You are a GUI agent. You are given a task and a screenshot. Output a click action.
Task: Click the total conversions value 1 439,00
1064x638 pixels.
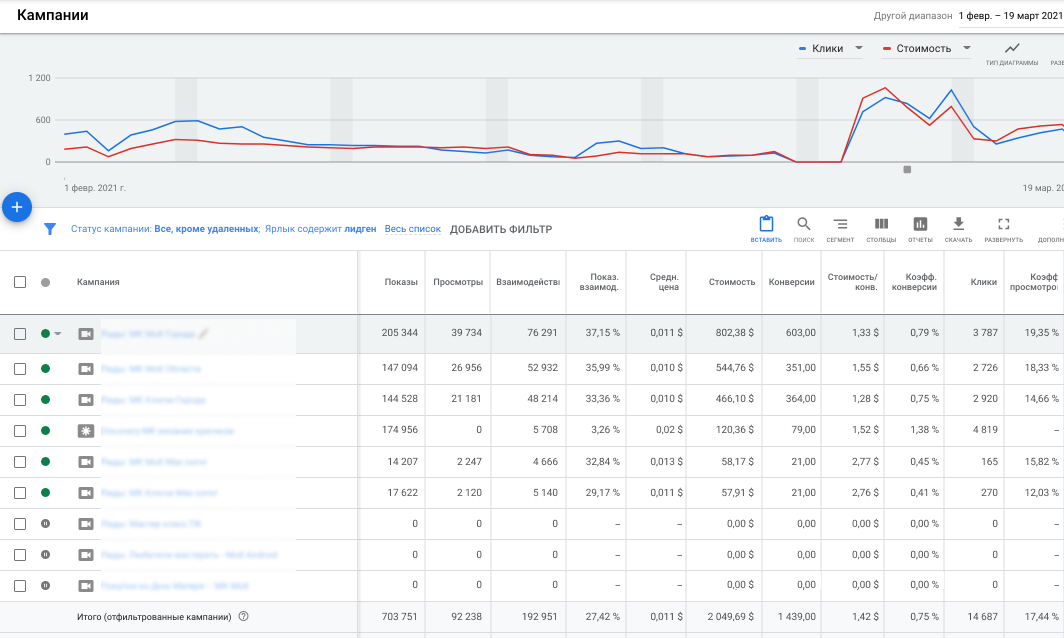pyautogui.click(x=797, y=616)
